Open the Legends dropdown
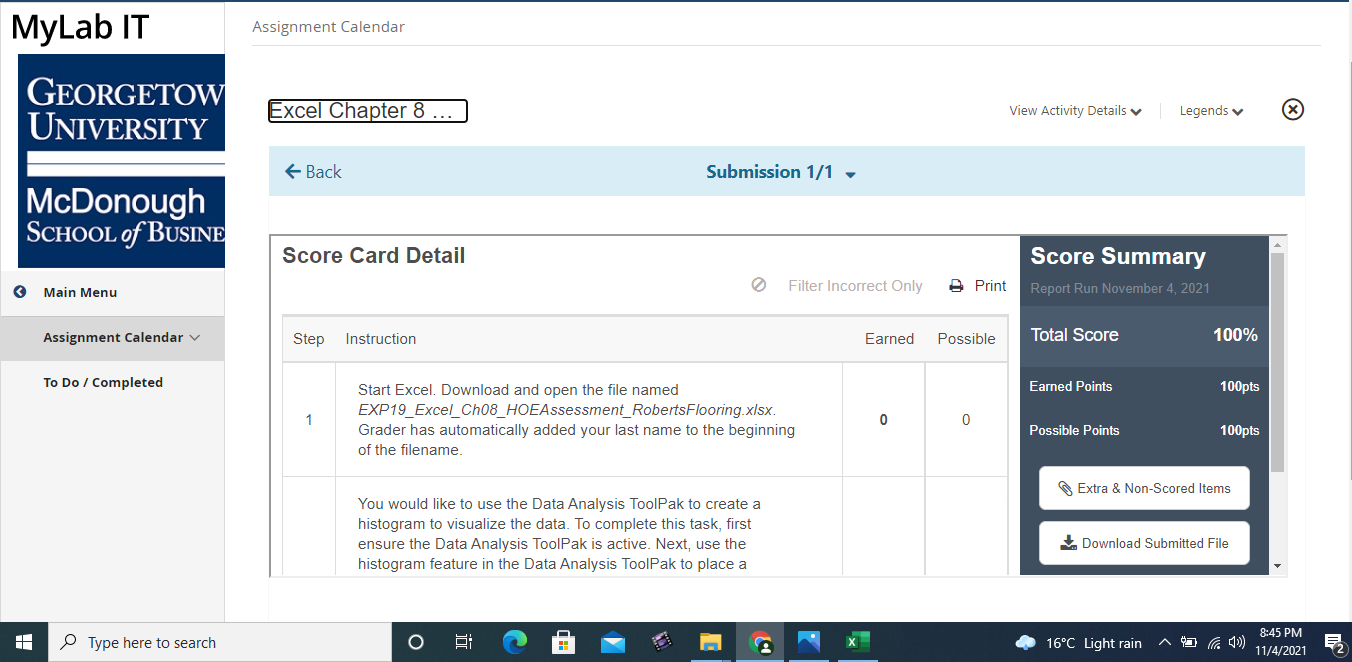The height and width of the screenshot is (662, 1352). coord(1211,111)
